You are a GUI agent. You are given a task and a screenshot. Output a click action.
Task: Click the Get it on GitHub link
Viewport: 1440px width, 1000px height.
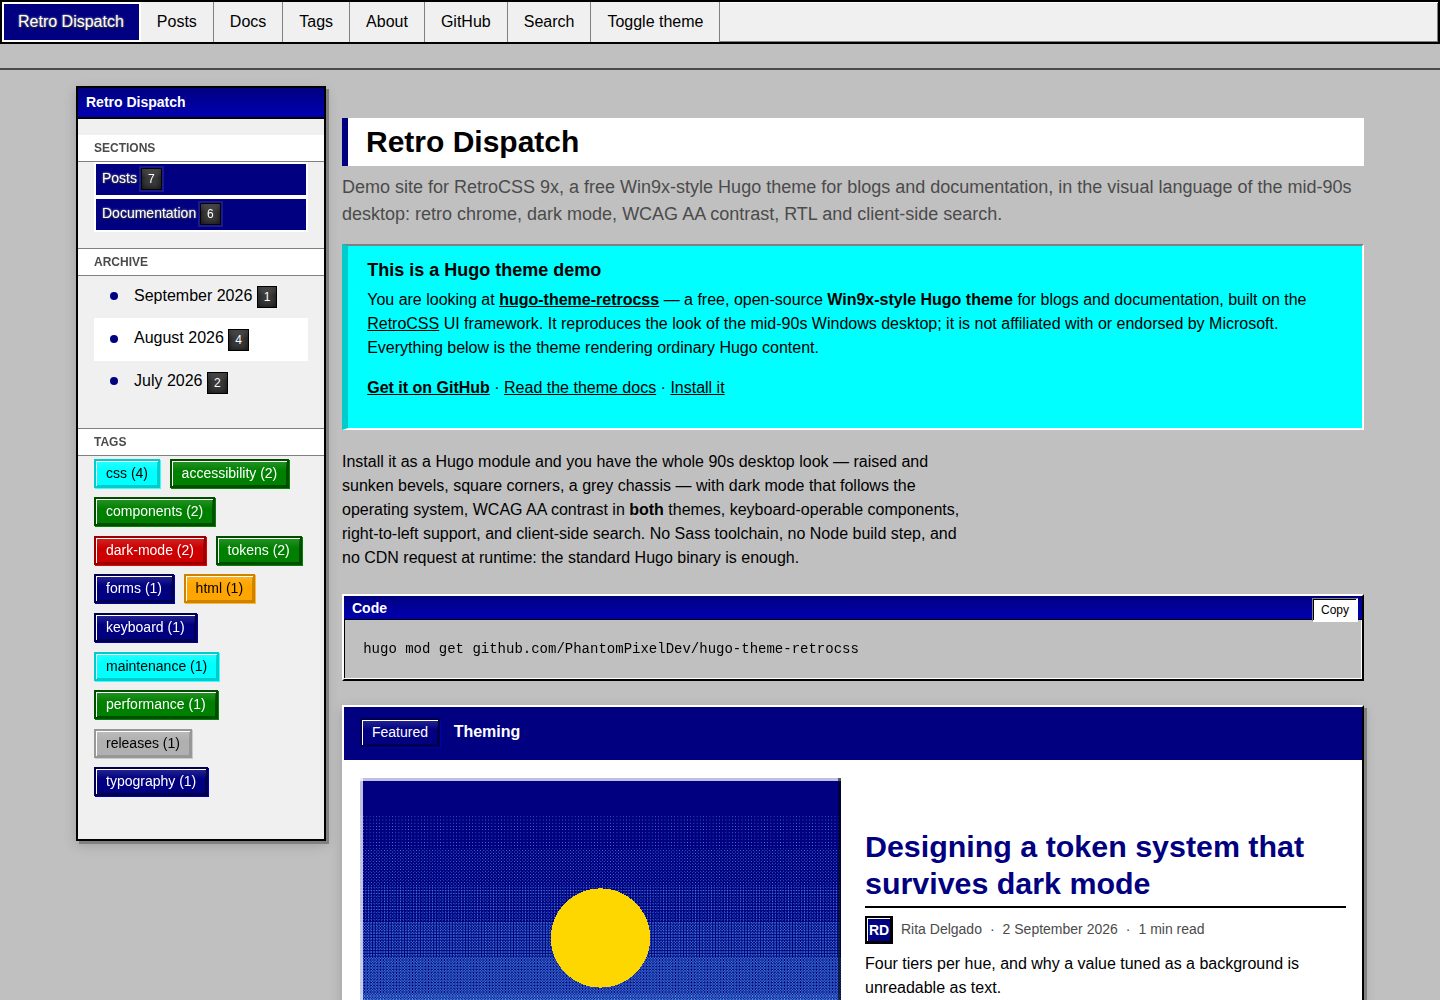point(428,387)
